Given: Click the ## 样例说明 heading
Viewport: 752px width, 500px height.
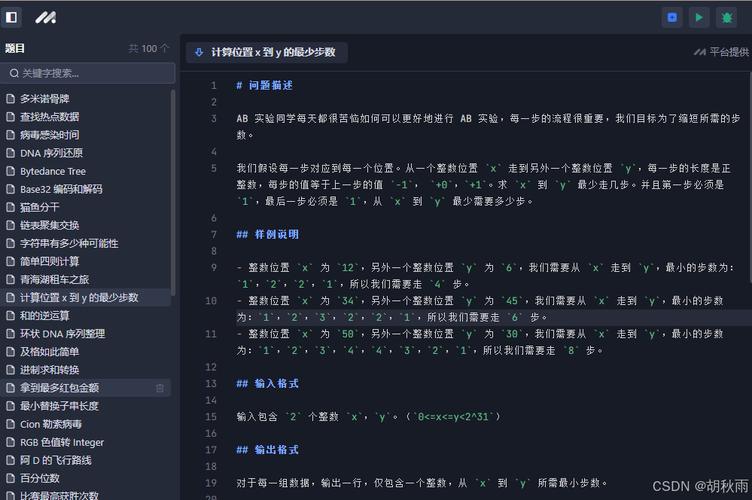Looking at the screenshot, I should point(267,234).
